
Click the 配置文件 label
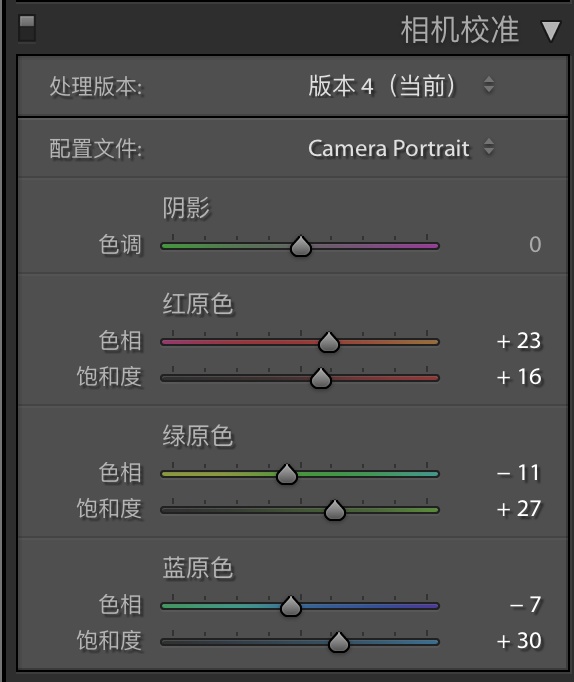click(96, 149)
